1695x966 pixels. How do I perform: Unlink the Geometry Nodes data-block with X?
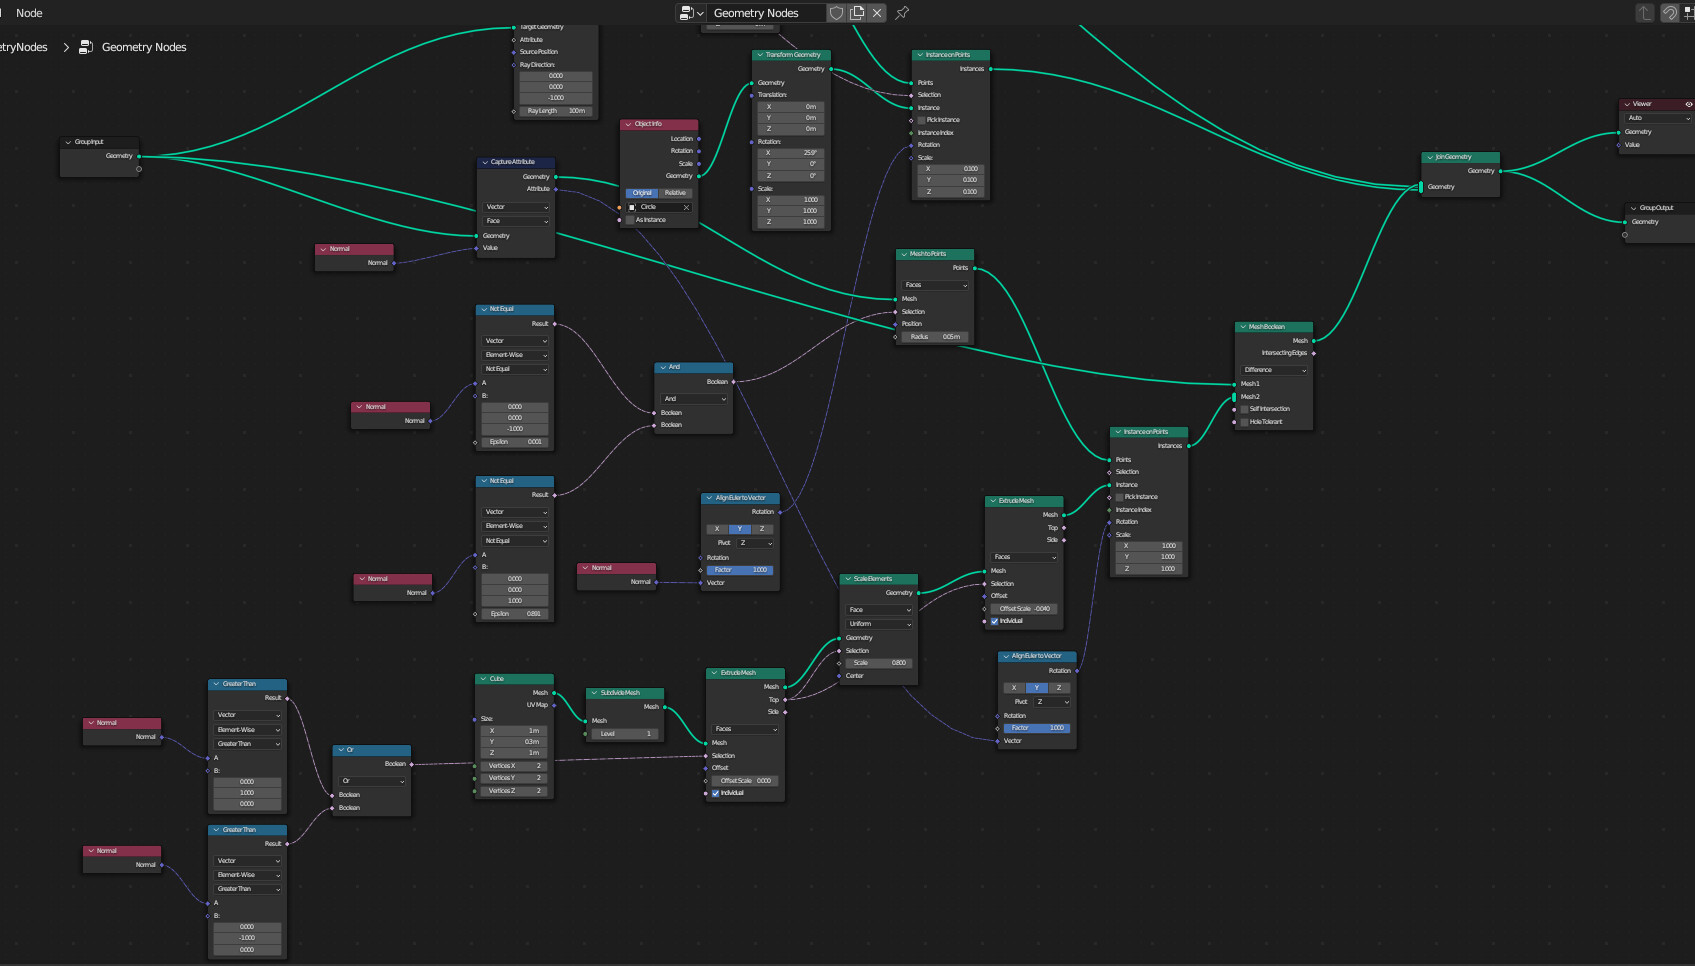click(877, 13)
